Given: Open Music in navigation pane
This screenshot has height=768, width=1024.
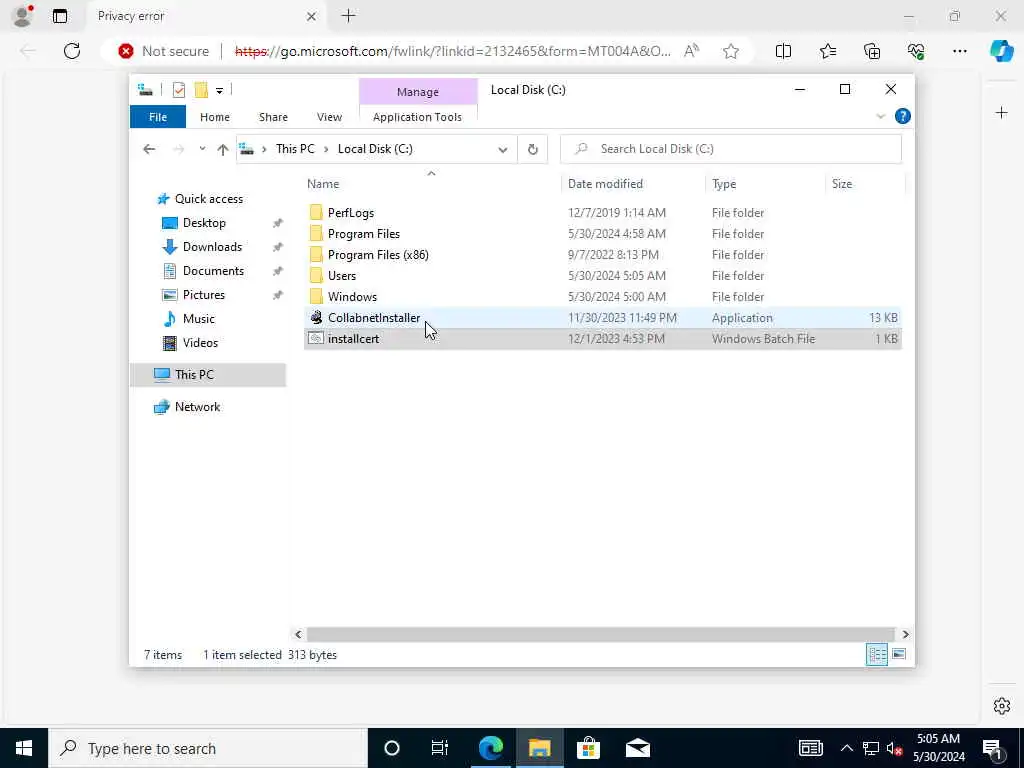Looking at the screenshot, I should tap(199, 319).
